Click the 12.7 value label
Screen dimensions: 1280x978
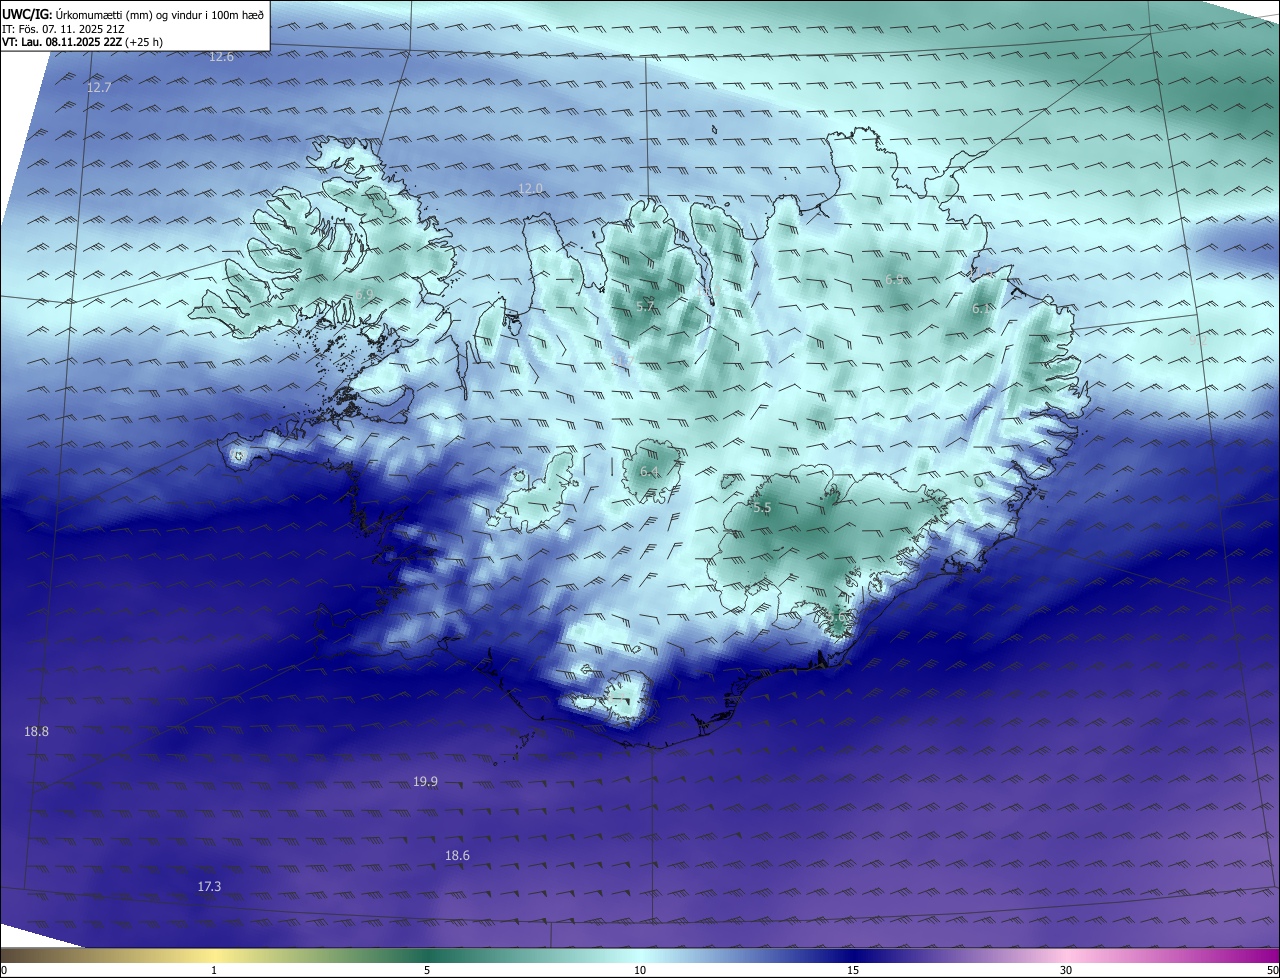point(99,88)
